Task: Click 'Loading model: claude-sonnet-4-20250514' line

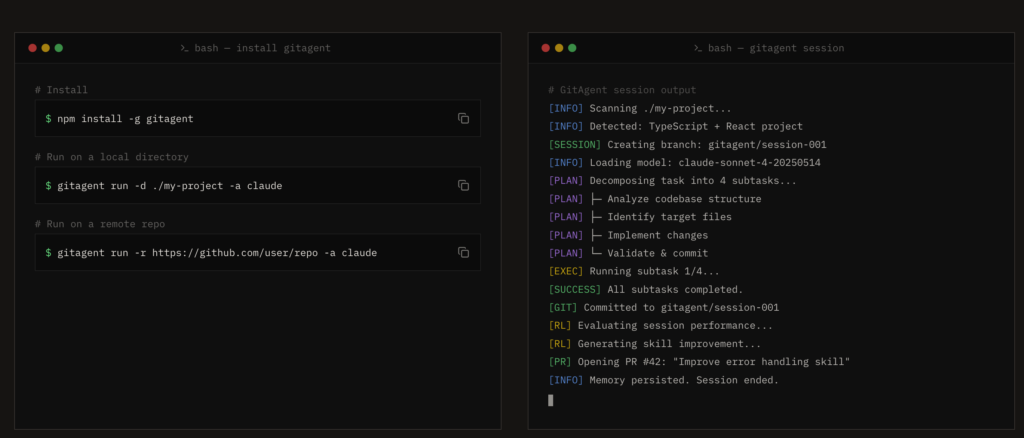Action: (705, 163)
